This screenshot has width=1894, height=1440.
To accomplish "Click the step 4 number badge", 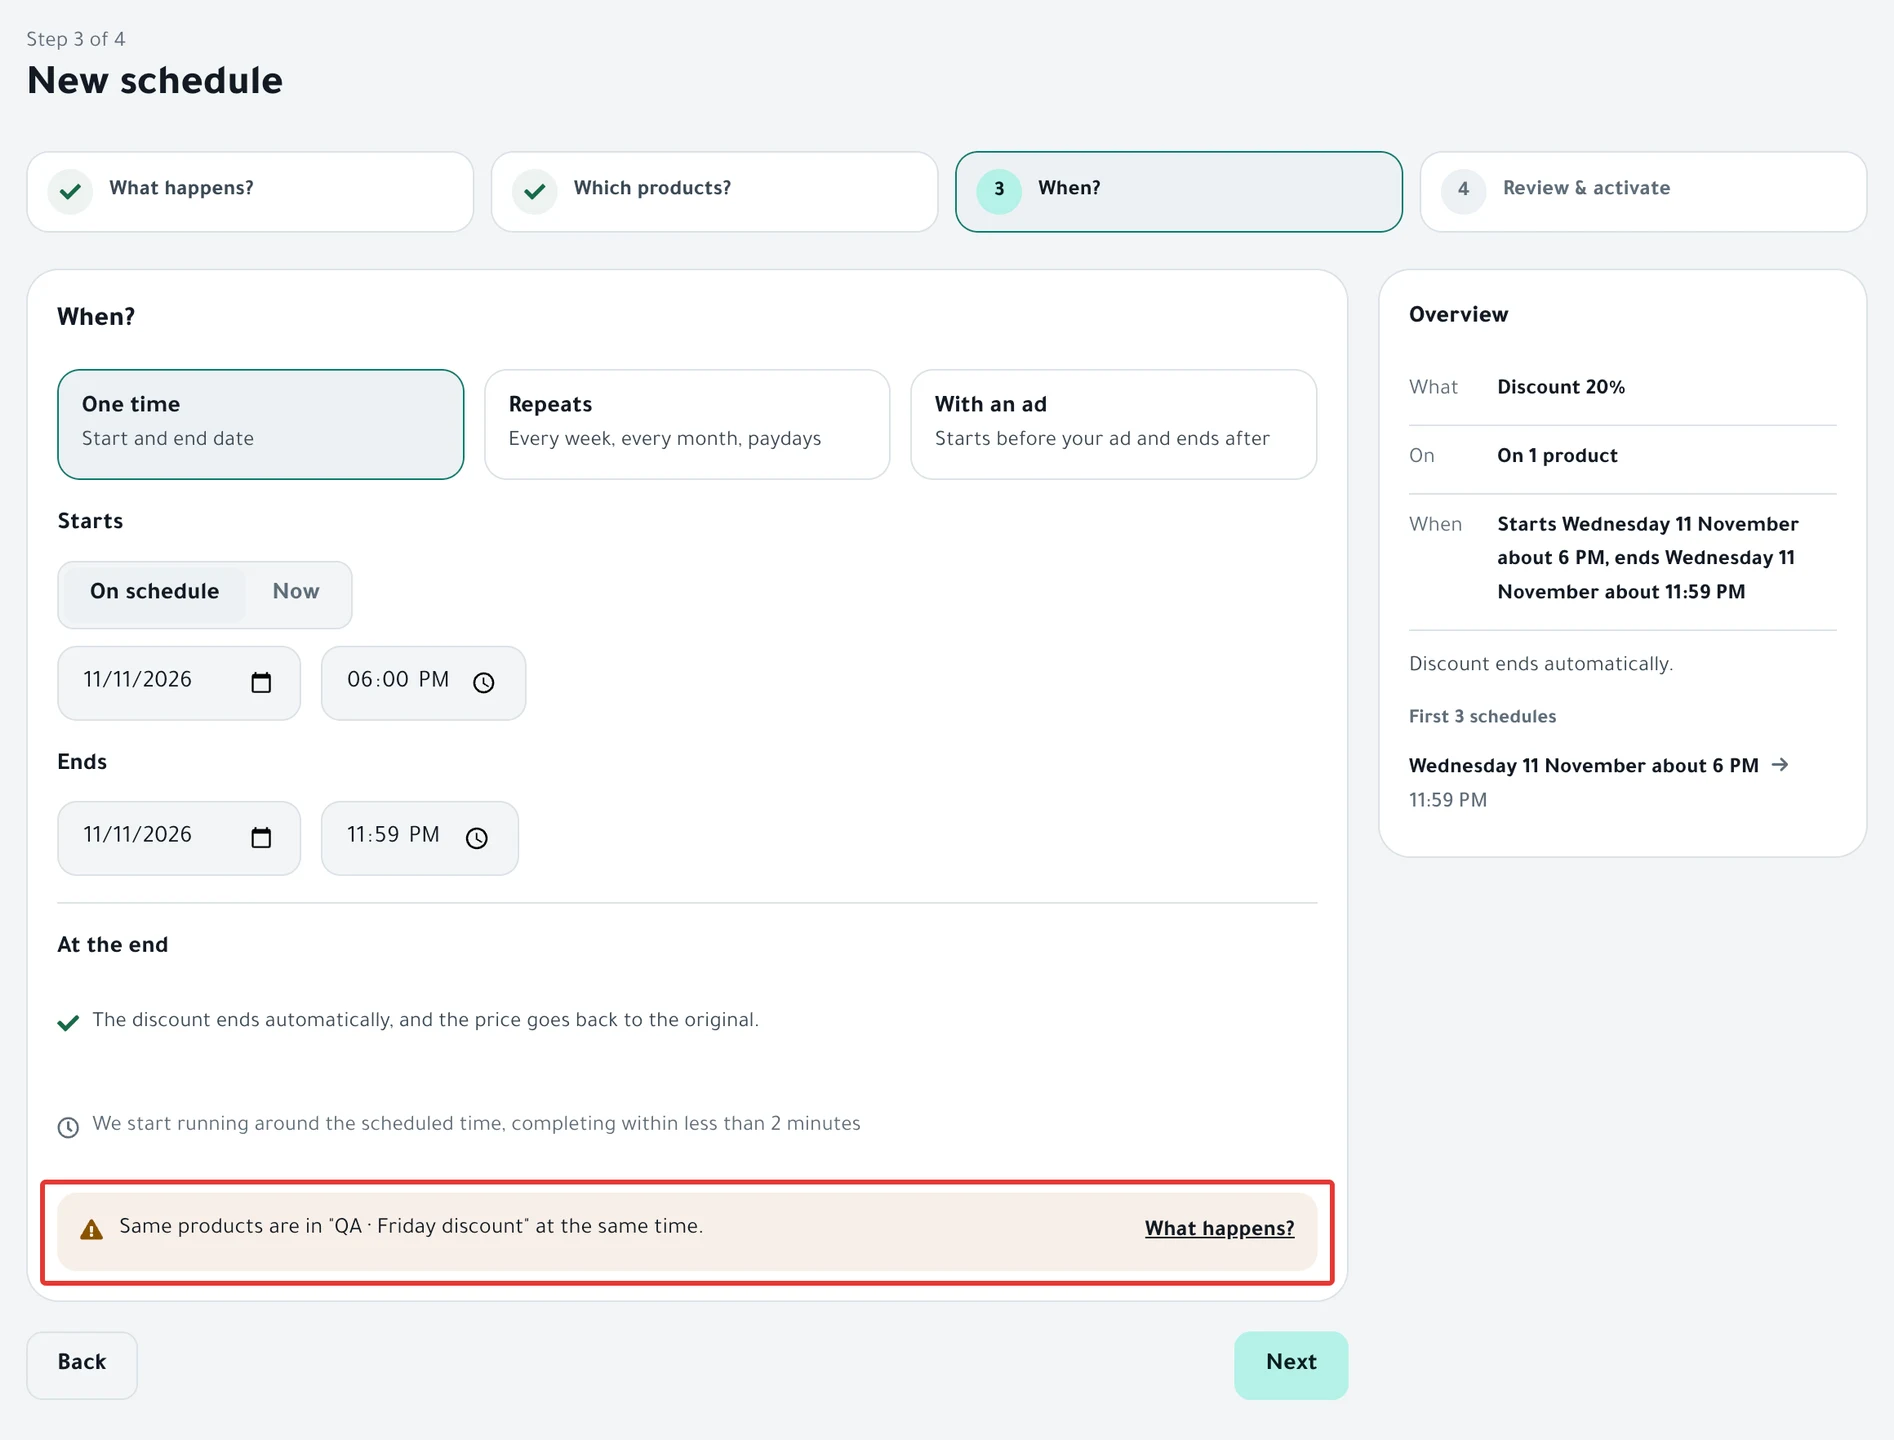I will tap(1464, 191).
